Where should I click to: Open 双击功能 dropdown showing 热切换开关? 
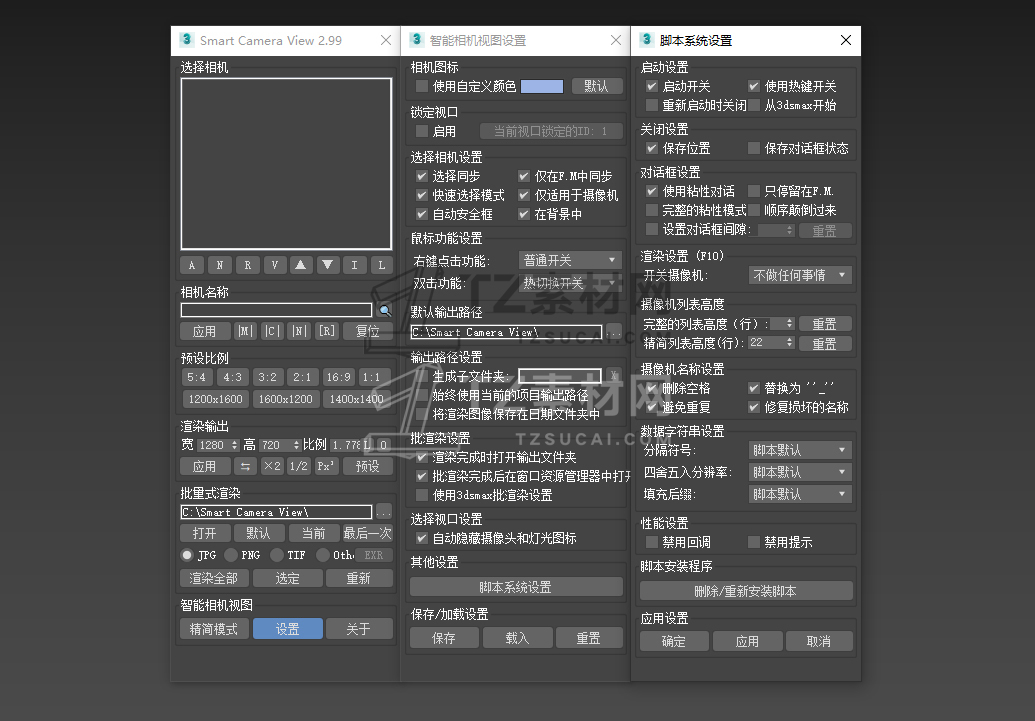570,283
